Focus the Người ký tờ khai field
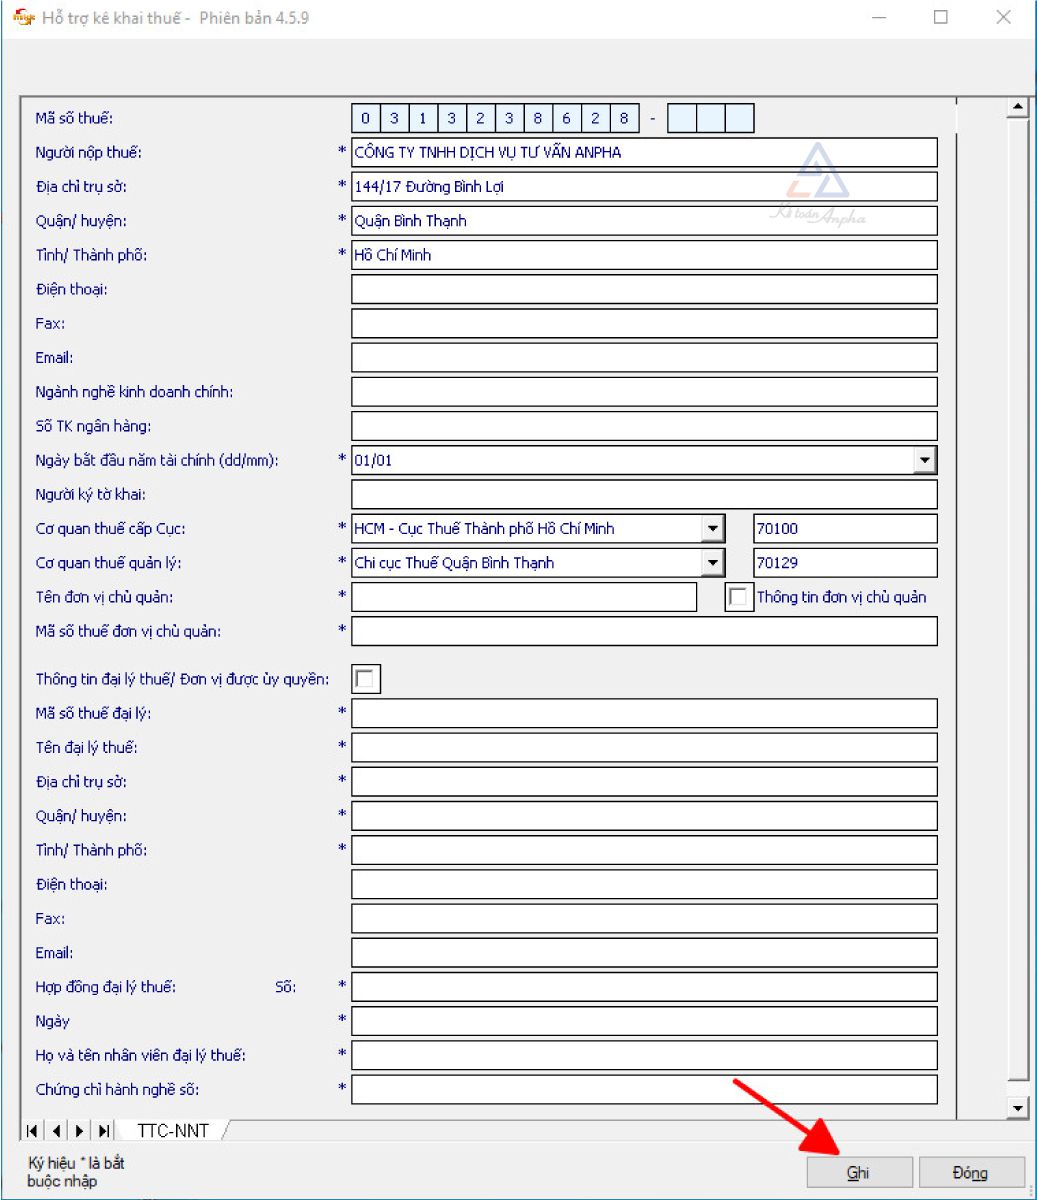Screen dimensions: 1037x1200 pyautogui.click(x=644, y=494)
